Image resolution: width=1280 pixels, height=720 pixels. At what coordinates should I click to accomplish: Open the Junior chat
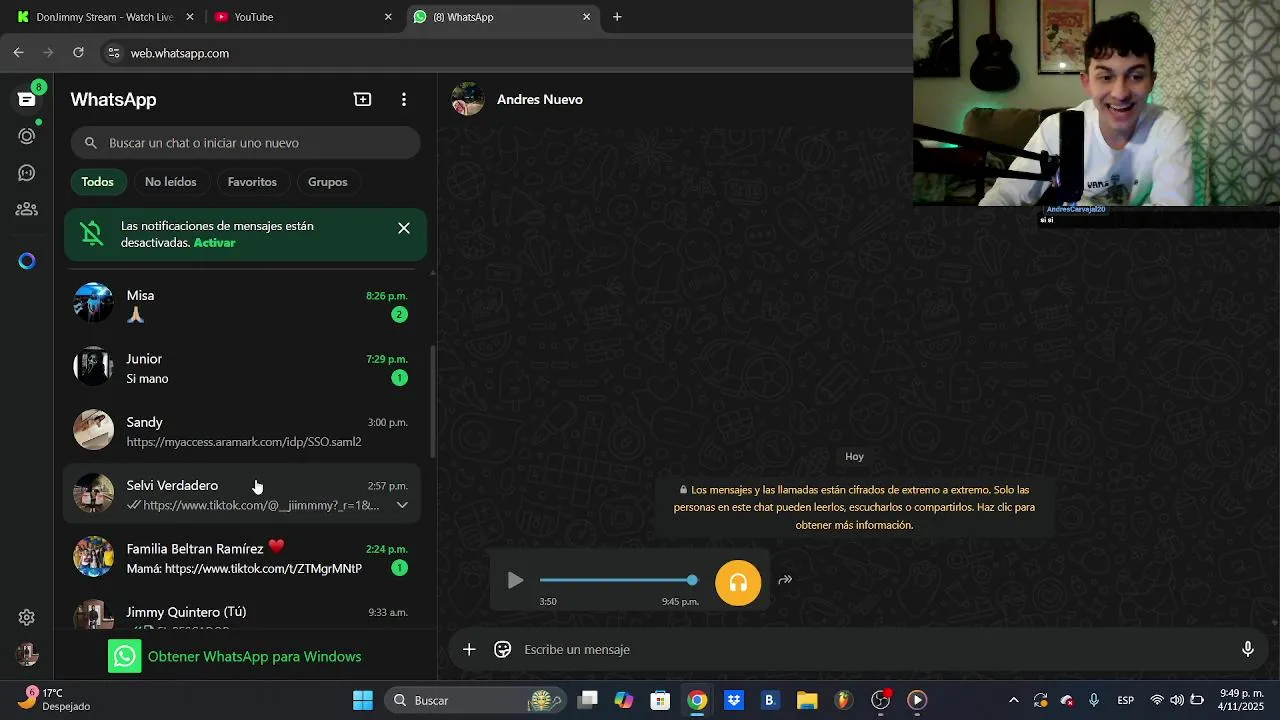242,367
